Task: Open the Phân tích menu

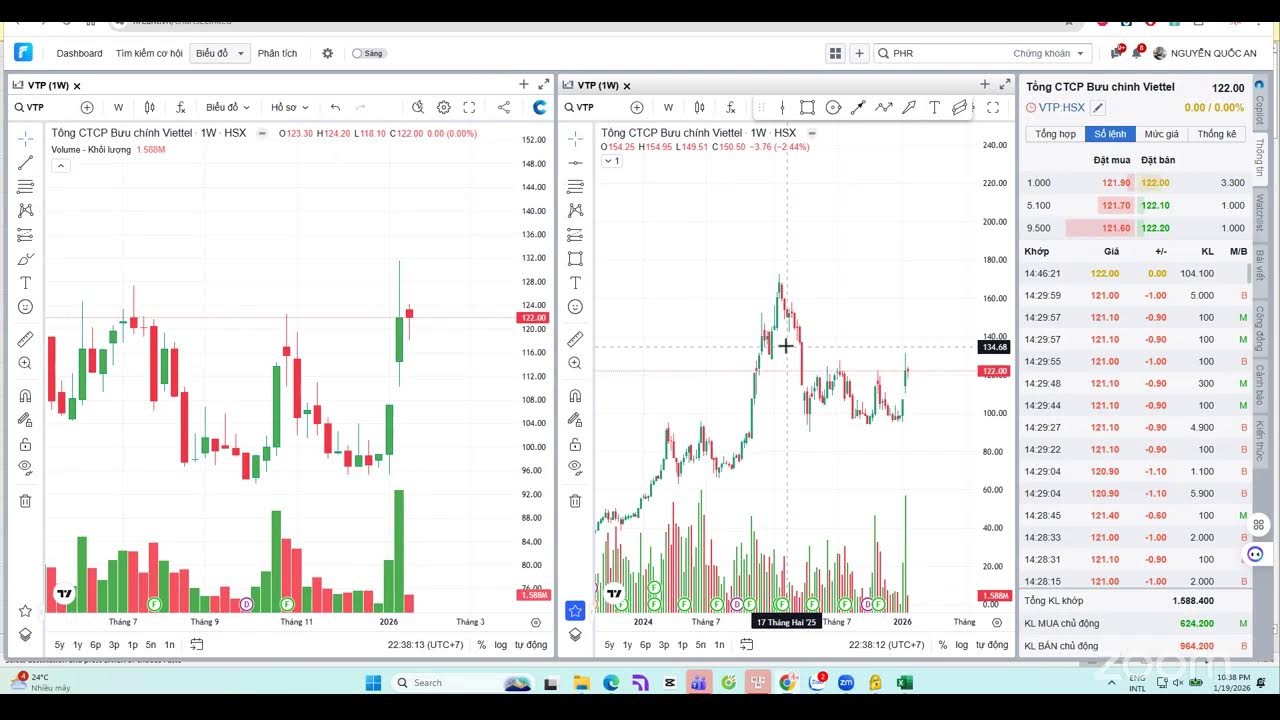Action: 277,53
